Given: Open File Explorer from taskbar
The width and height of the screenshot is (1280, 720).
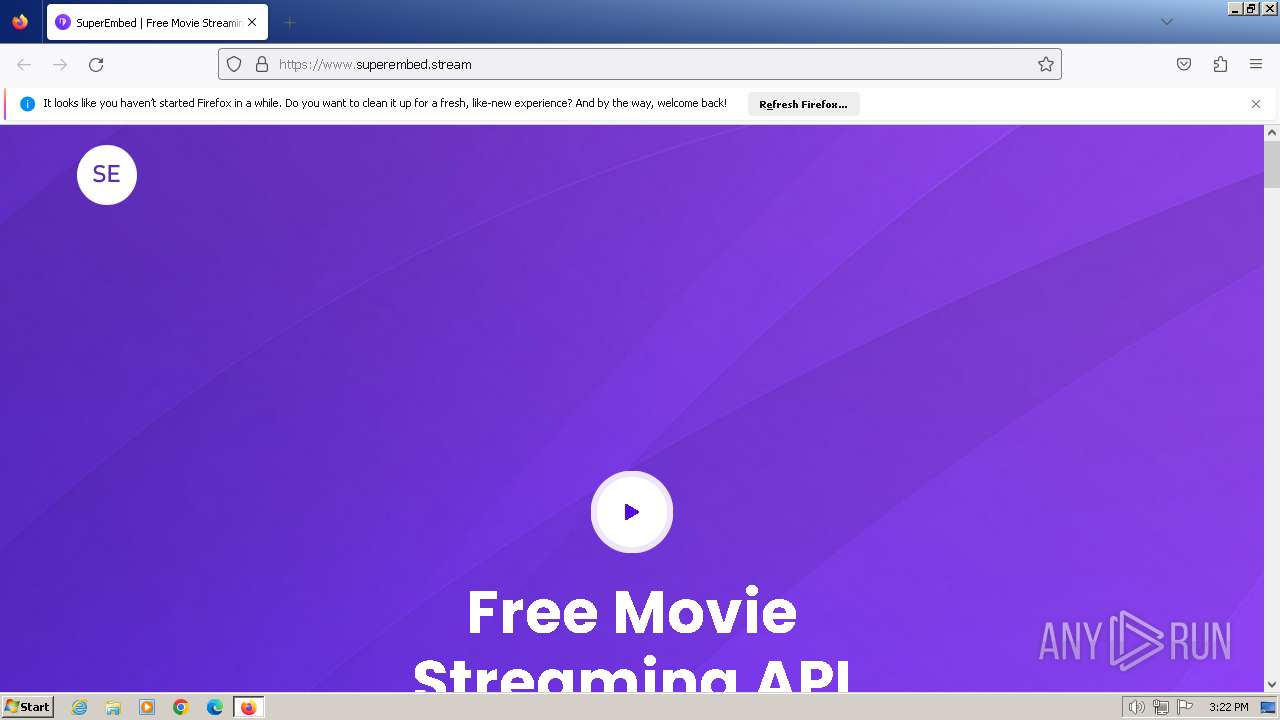Looking at the screenshot, I should (x=113, y=707).
